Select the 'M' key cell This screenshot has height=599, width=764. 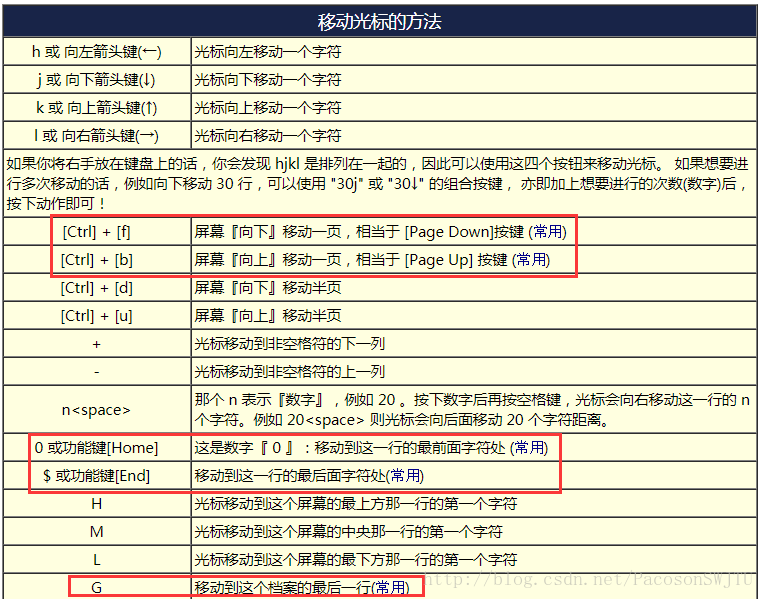click(x=97, y=532)
